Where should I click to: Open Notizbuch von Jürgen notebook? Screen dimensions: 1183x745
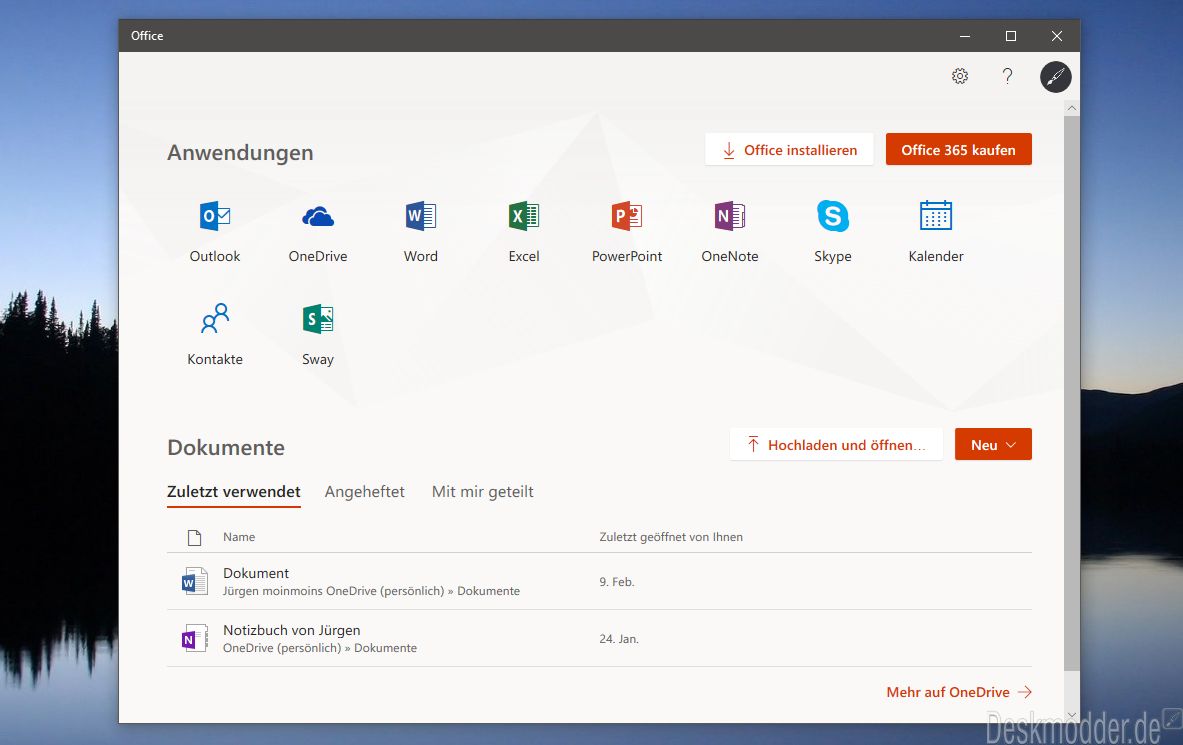pos(291,630)
